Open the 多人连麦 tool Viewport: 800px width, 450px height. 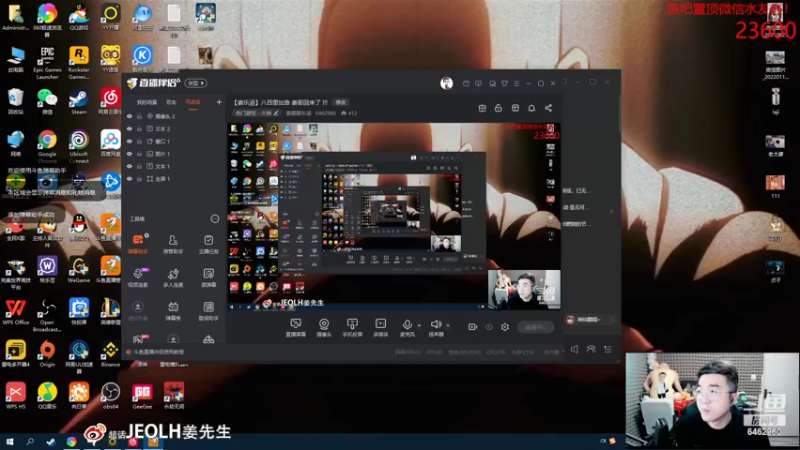click(x=173, y=277)
